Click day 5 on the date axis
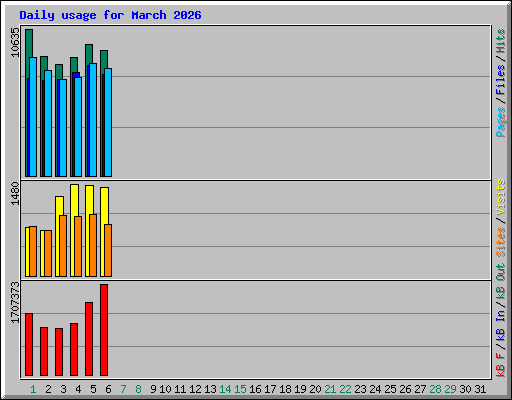Image resolution: width=512 pixels, height=400 pixels. 93,389
